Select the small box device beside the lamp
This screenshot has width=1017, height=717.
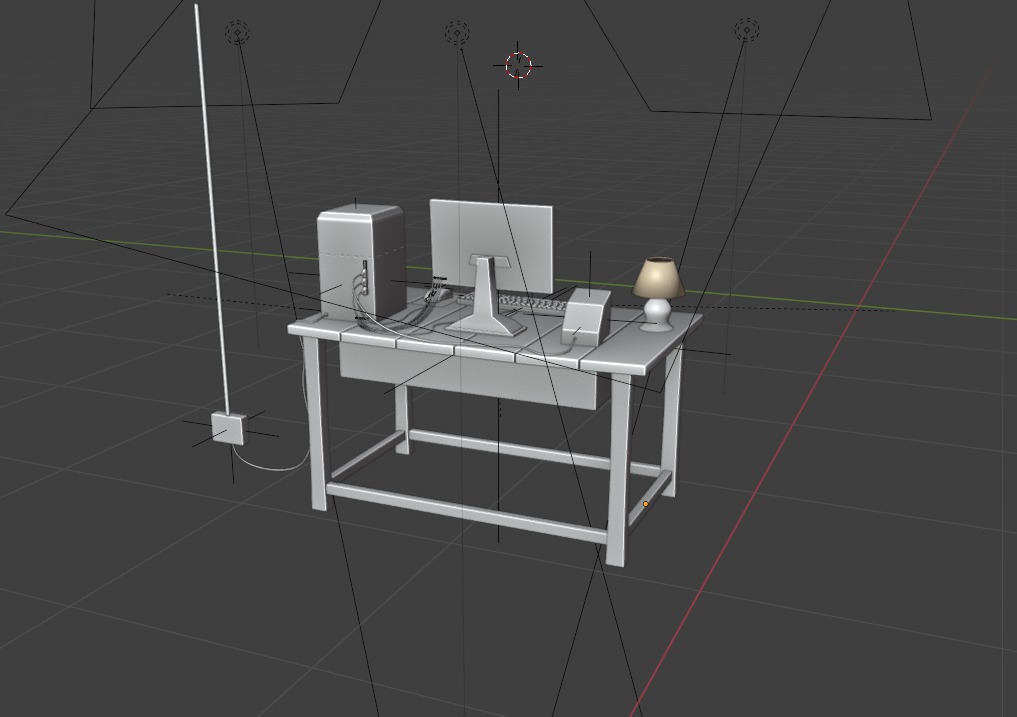coord(586,317)
